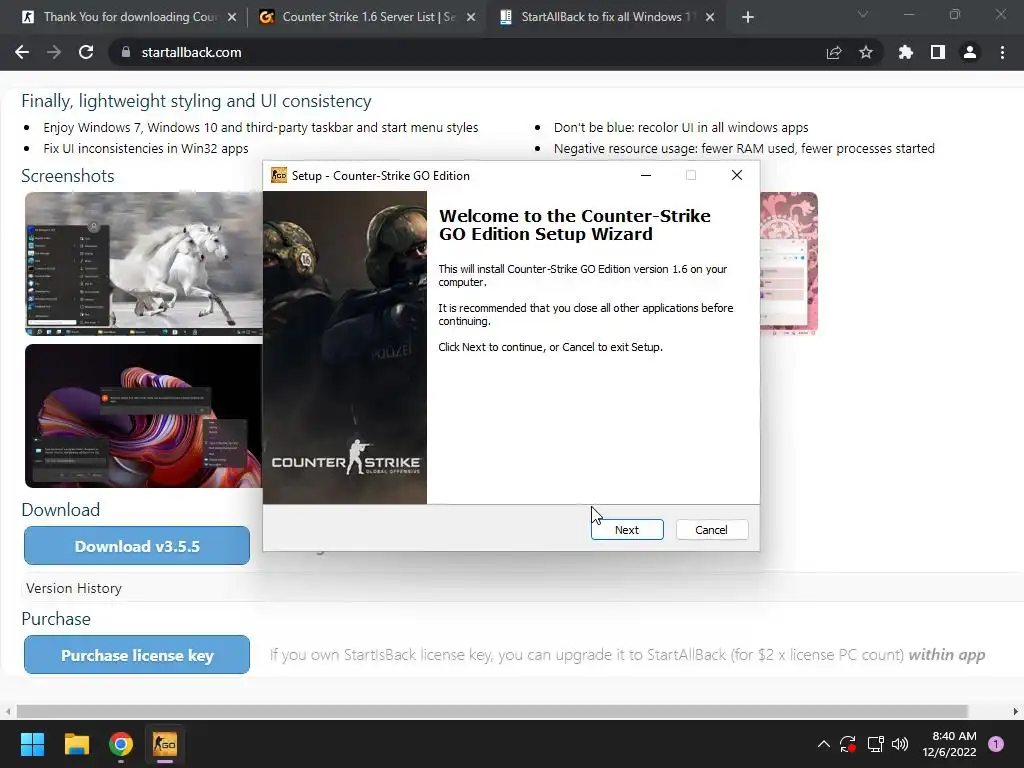The height and width of the screenshot is (768, 1024).
Task: Expand the Version History section
Action: coord(74,588)
